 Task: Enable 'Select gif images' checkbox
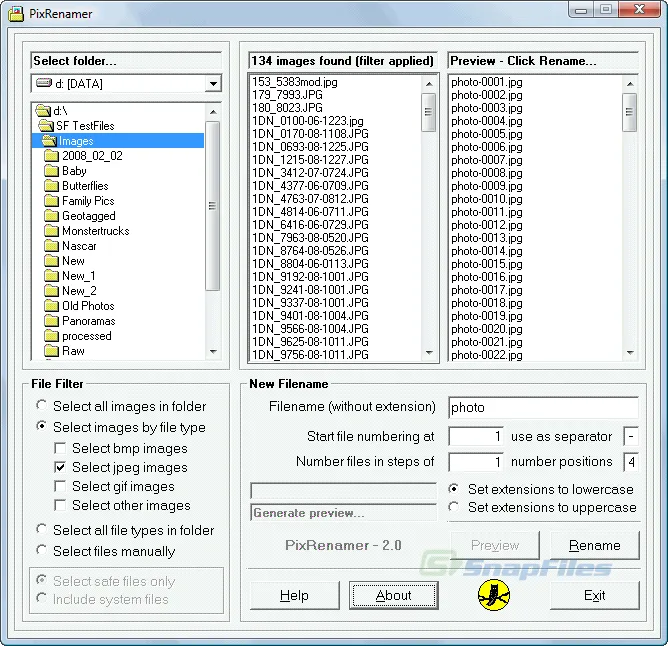pos(60,486)
